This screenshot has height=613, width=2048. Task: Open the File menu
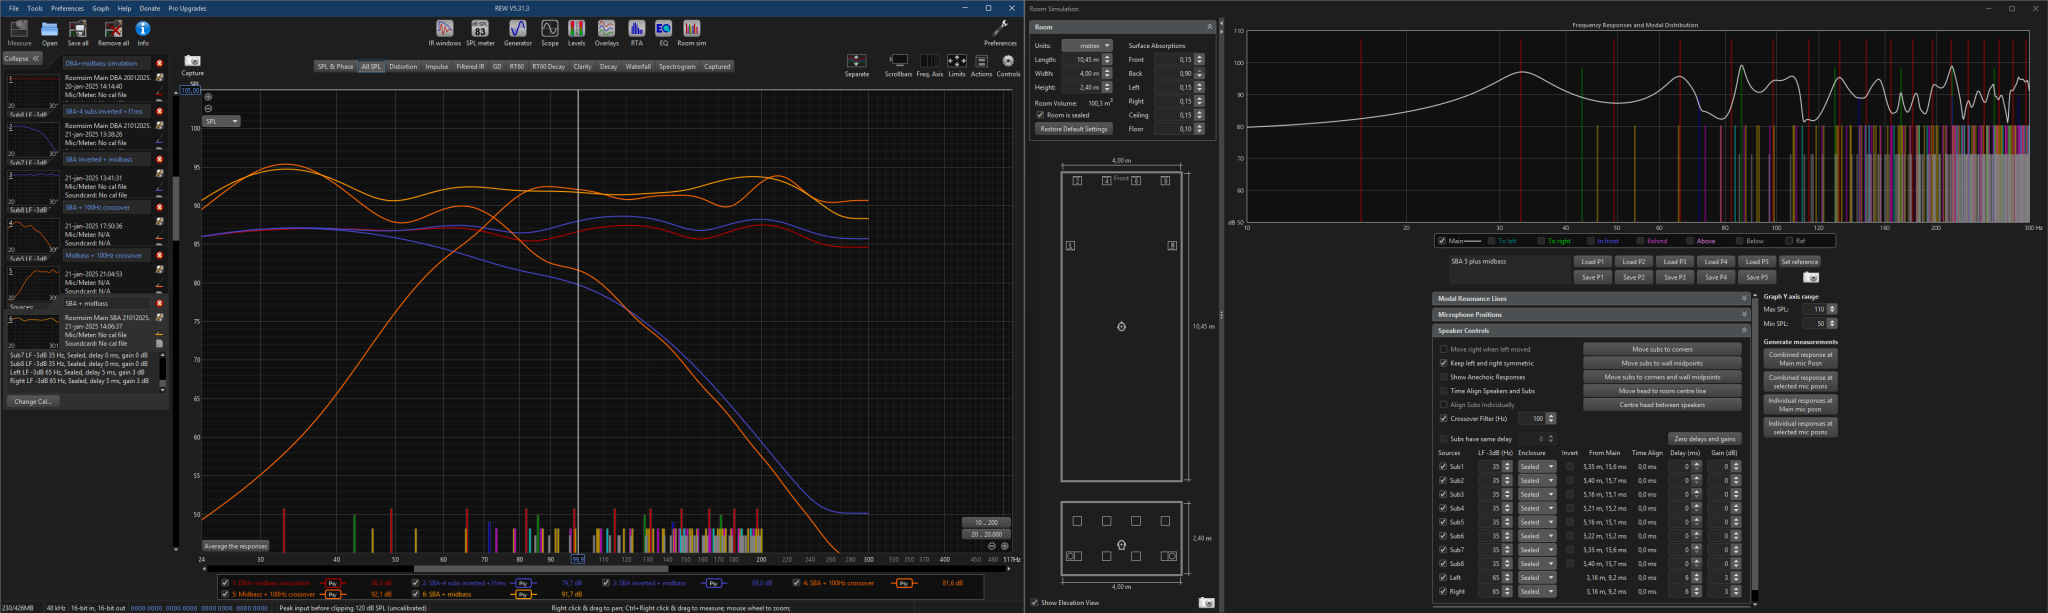click(x=14, y=8)
